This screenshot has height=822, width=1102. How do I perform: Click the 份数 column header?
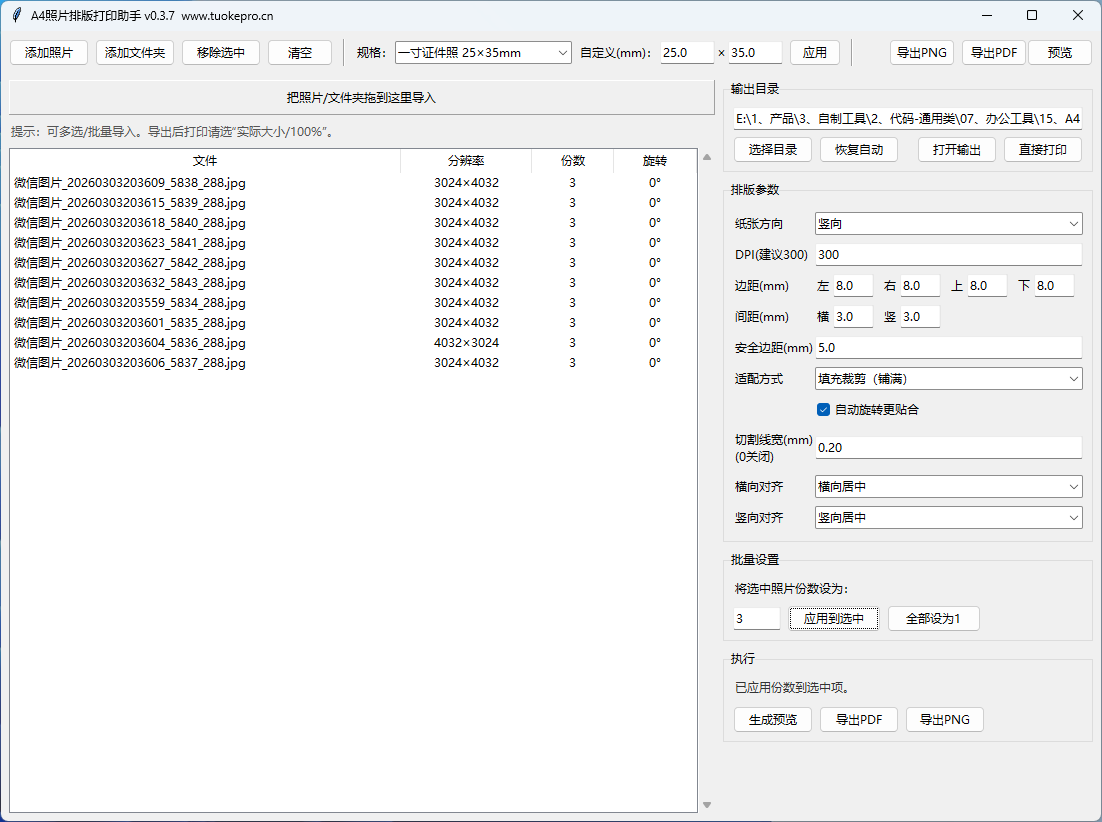coord(572,161)
